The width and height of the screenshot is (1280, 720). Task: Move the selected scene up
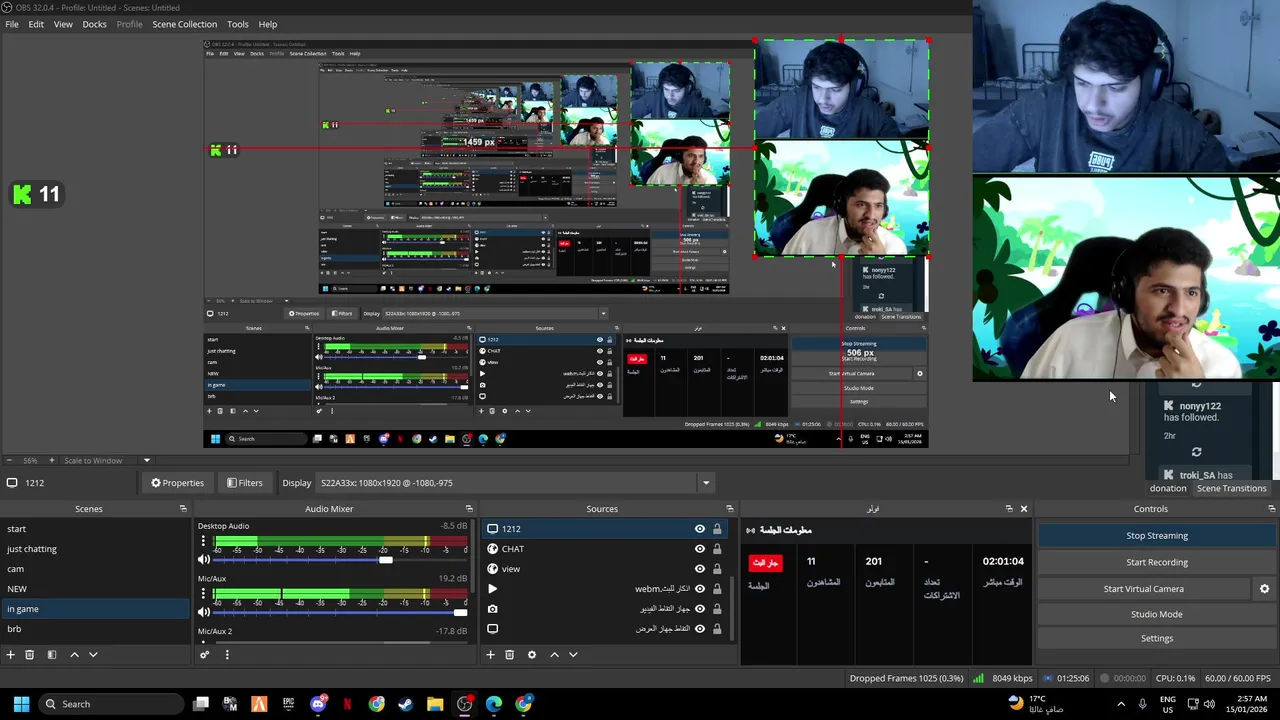coord(74,654)
